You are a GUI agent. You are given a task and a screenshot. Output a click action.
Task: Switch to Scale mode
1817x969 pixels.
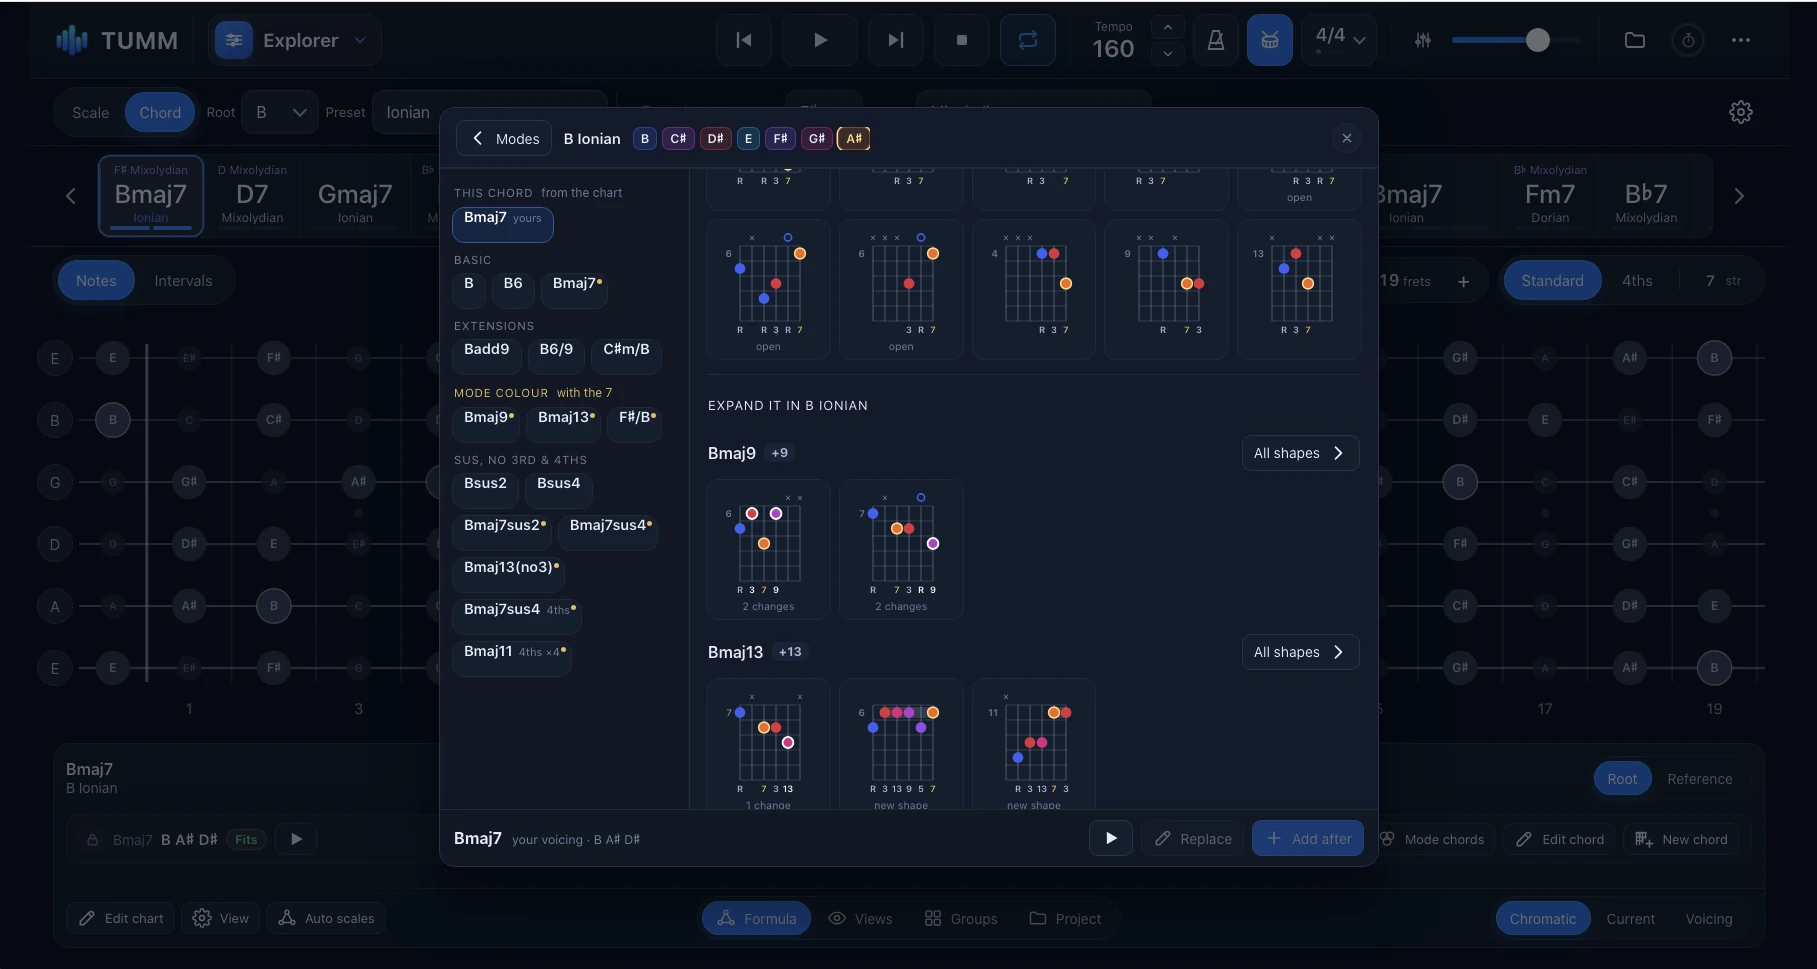pyautogui.click(x=90, y=113)
